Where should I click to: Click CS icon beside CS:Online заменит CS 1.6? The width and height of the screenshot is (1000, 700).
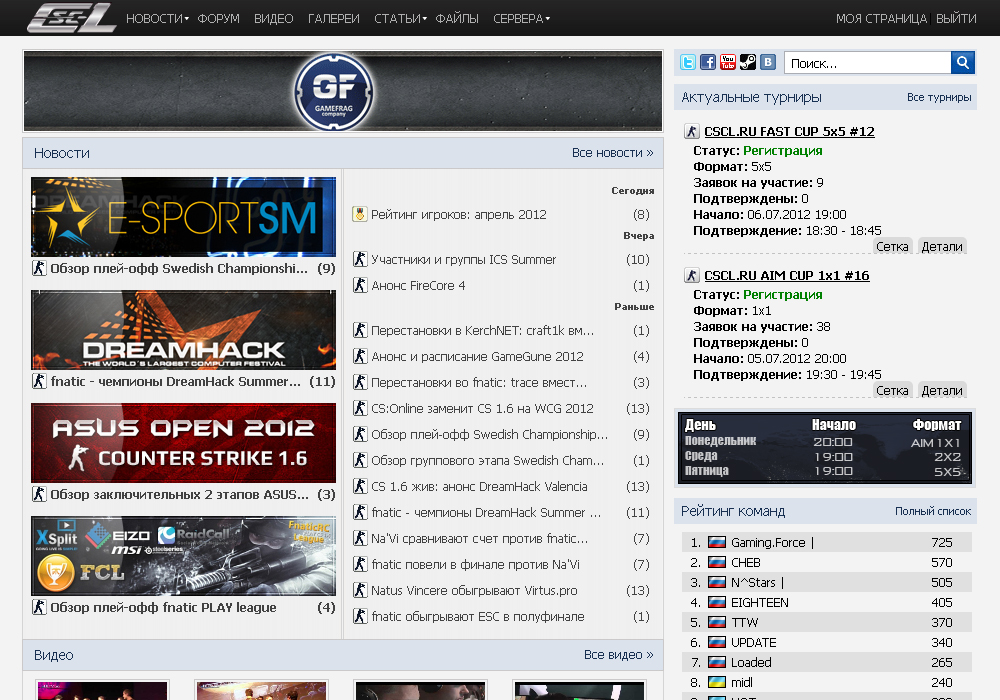point(360,408)
